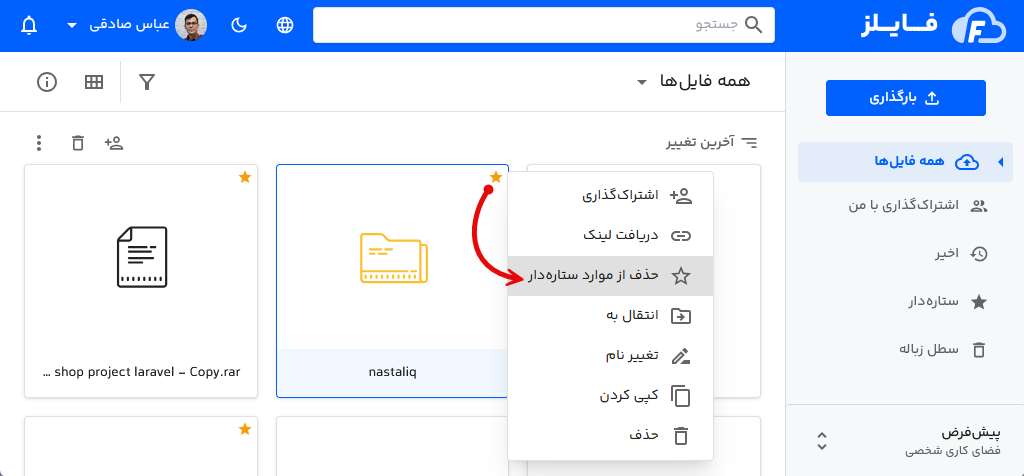Click the فایـلز brand text

(899, 26)
